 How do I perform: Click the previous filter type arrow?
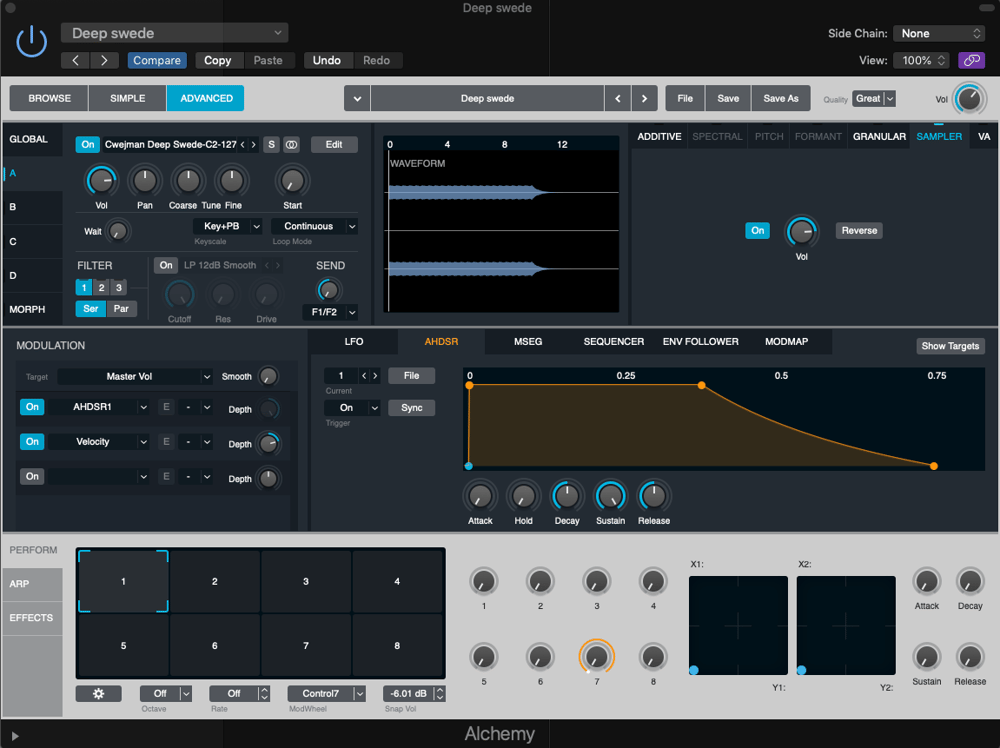(x=267, y=265)
